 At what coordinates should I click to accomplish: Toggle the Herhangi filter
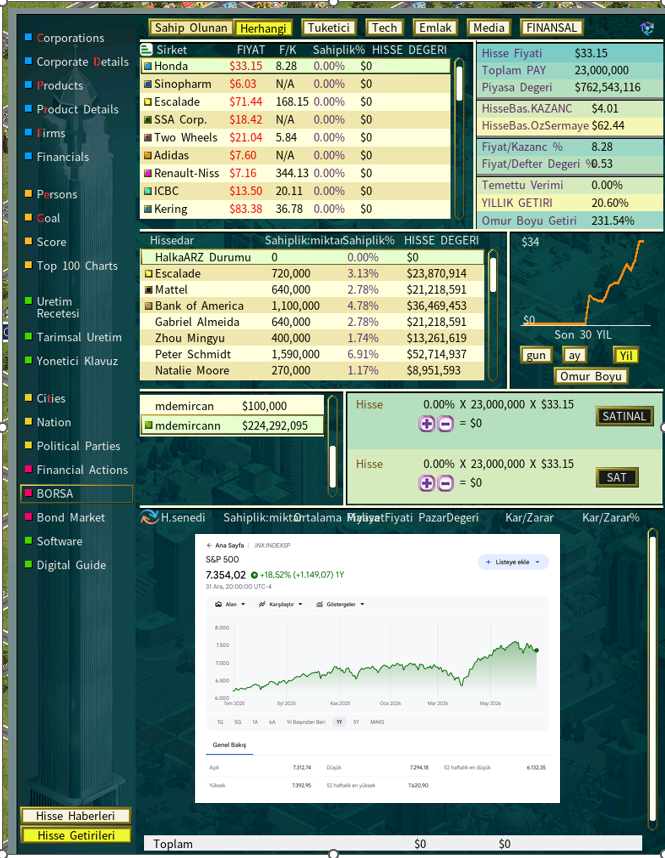click(263, 28)
